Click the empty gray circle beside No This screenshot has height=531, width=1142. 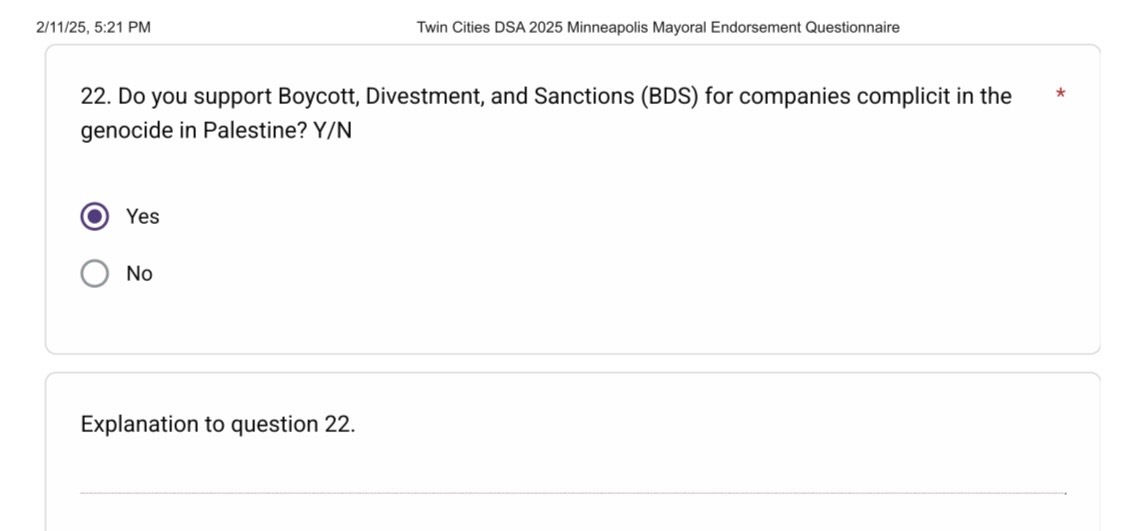pos(95,273)
